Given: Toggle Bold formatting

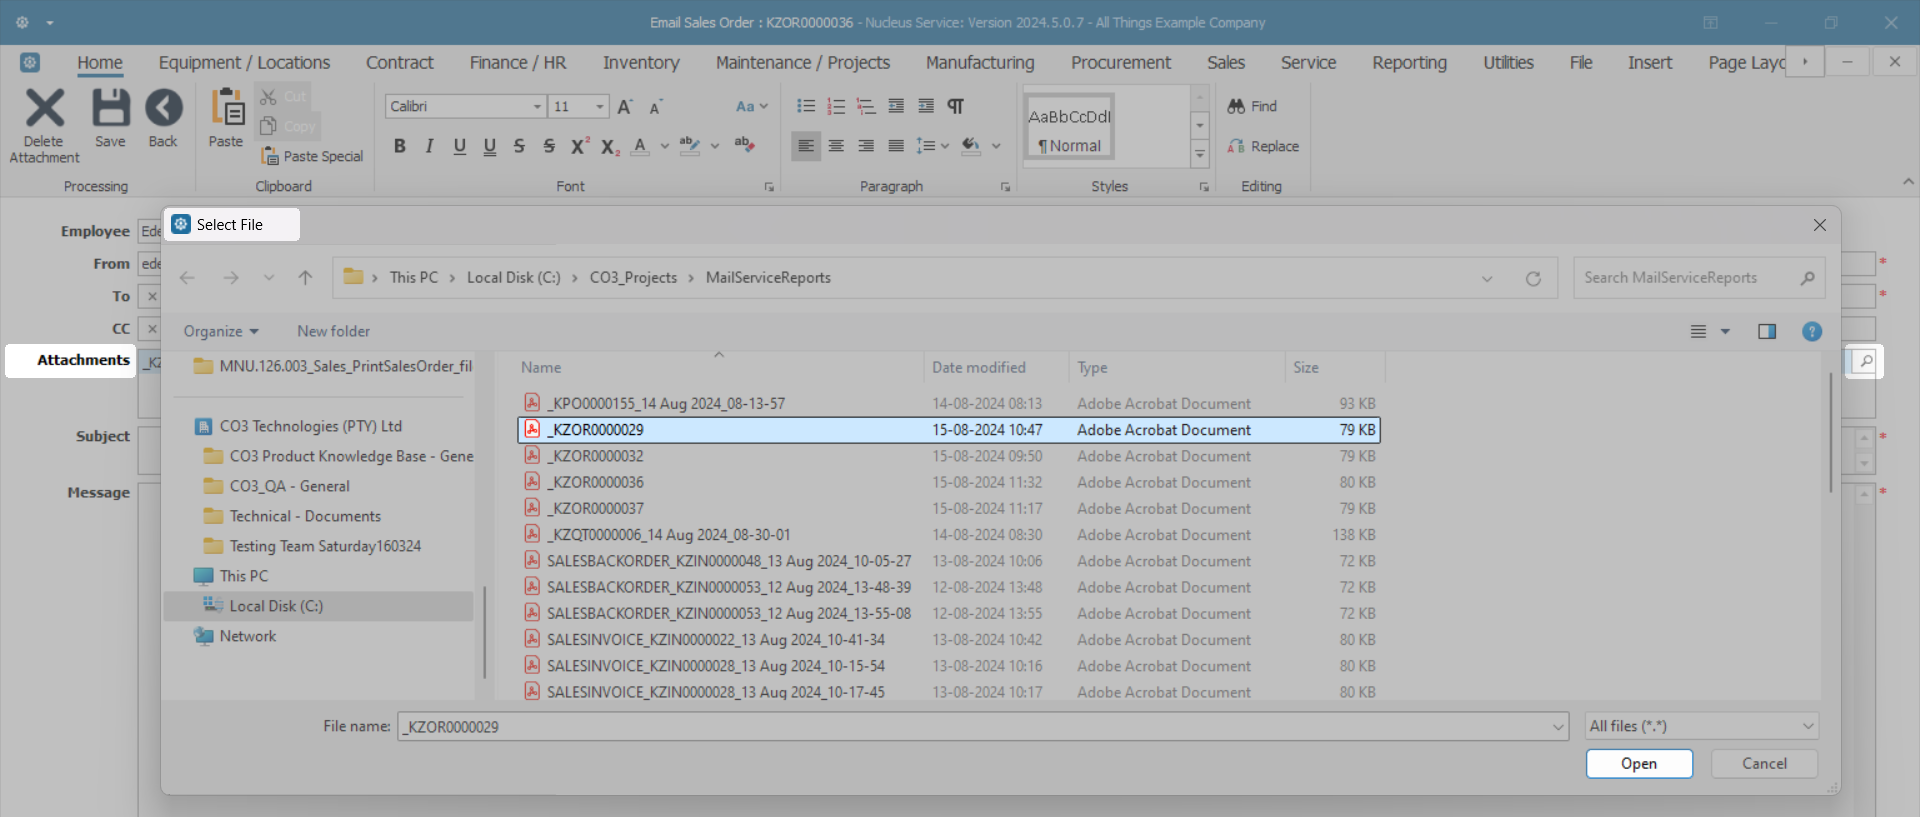Looking at the screenshot, I should (400, 146).
